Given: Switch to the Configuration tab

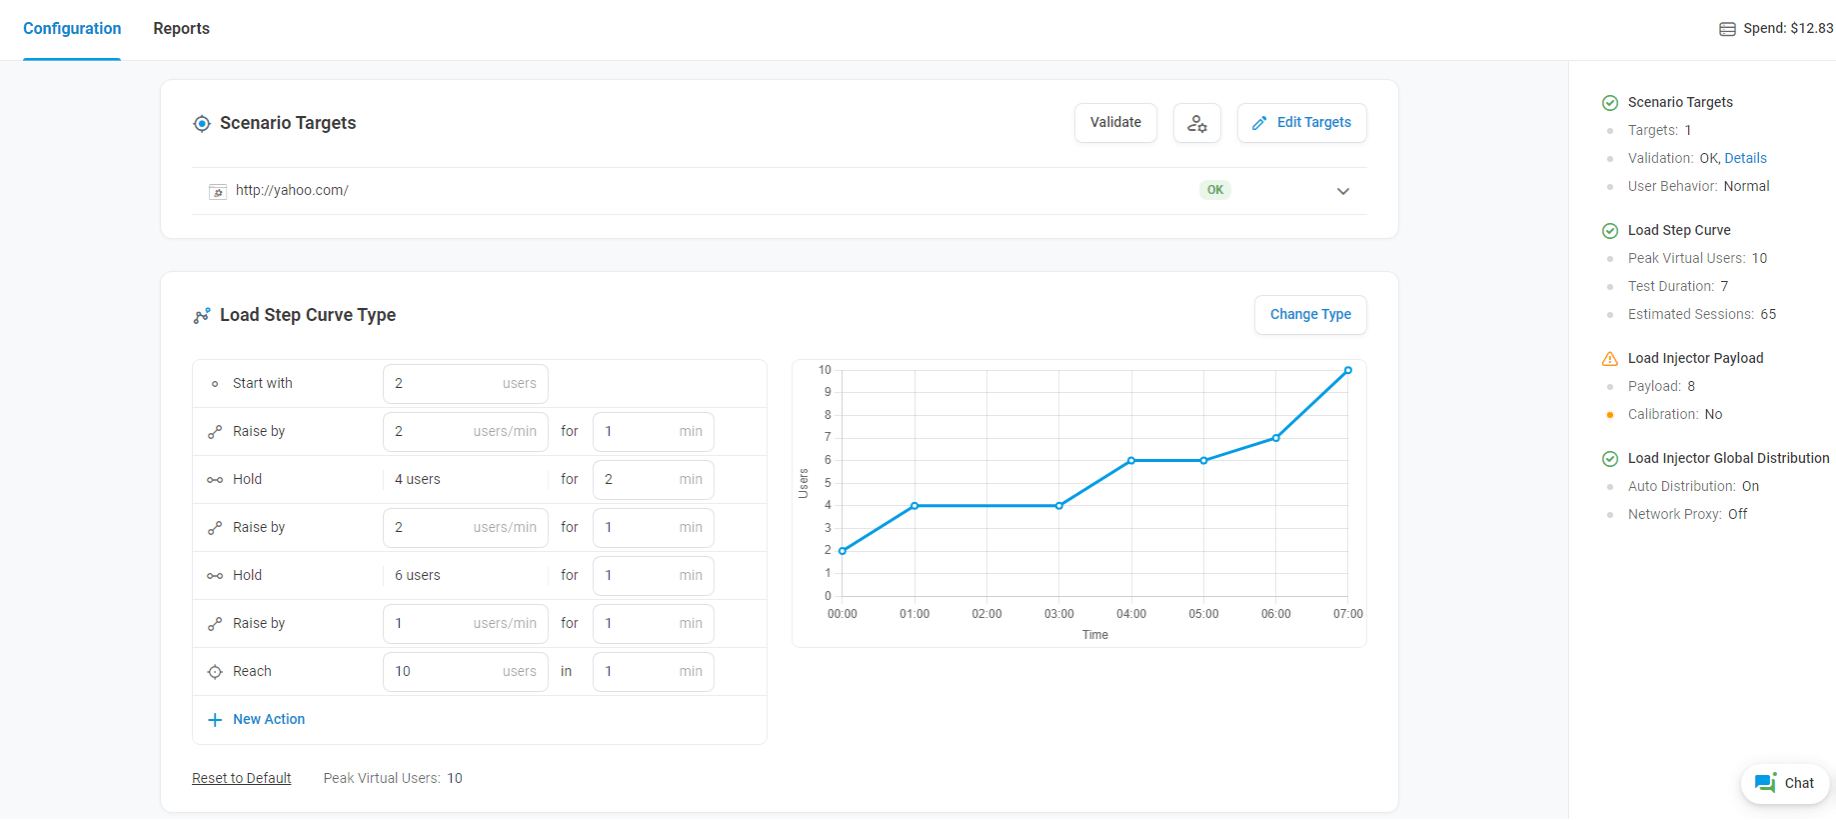Looking at the screenshot, I should 72,29.
